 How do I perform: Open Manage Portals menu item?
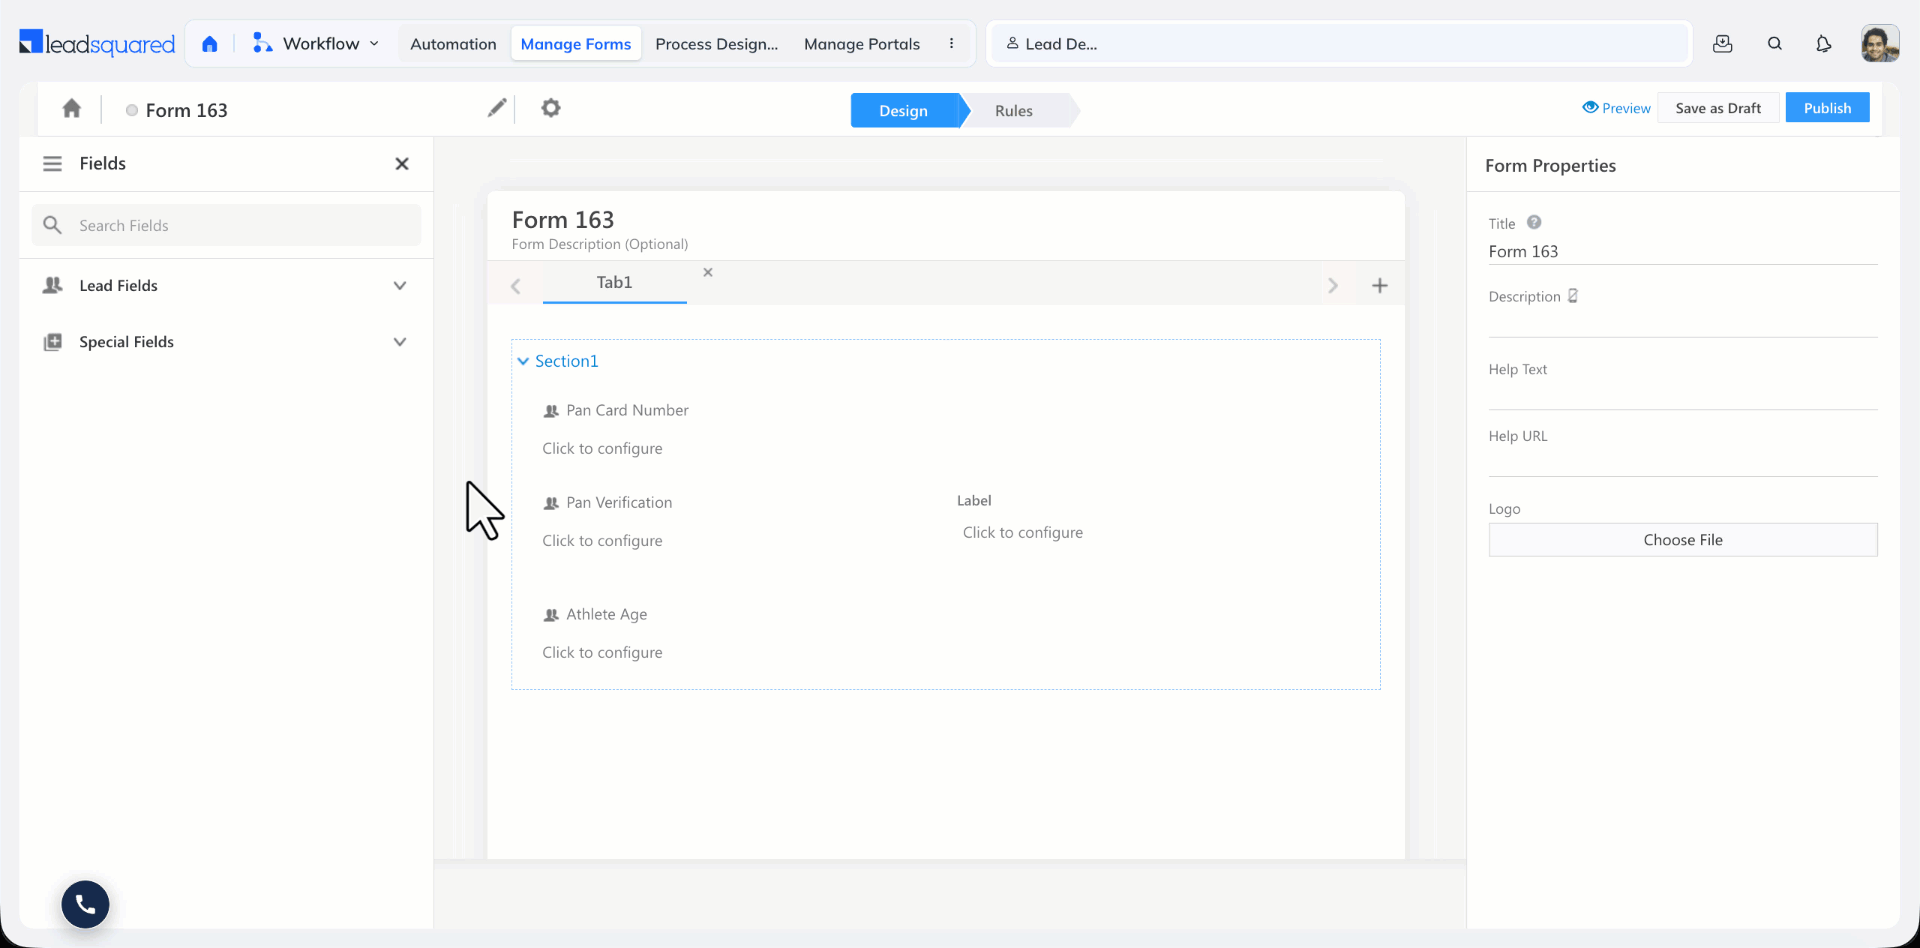click(x=862, y=44)
